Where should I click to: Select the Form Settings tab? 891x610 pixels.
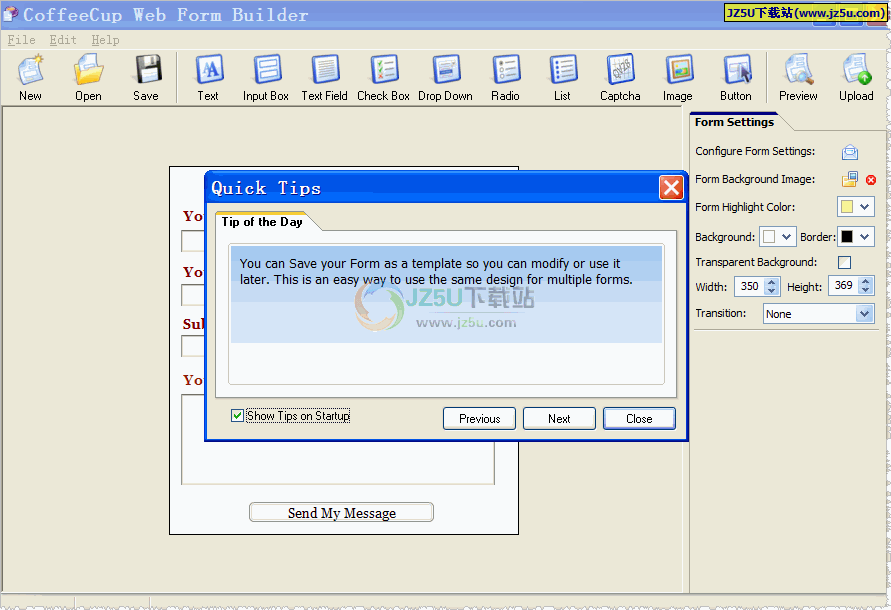point(734,122)
